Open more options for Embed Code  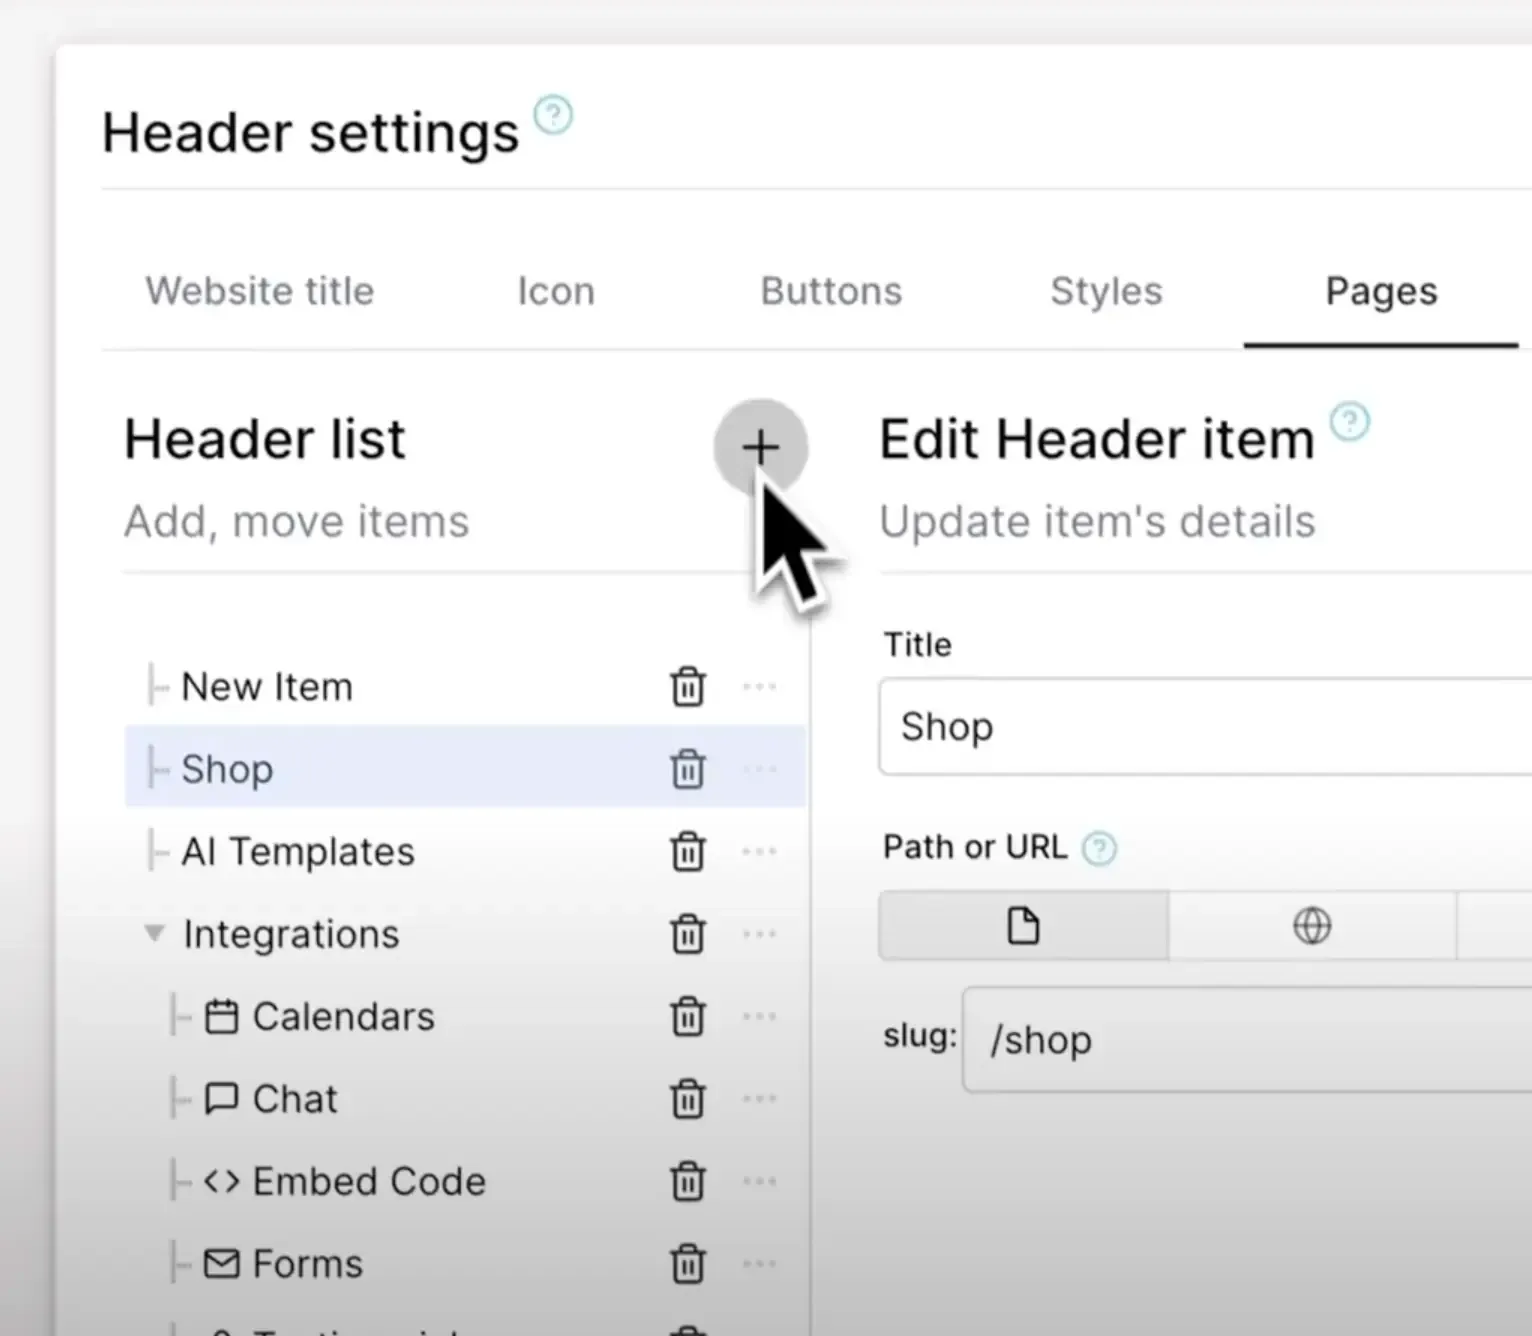point(760,1182)
